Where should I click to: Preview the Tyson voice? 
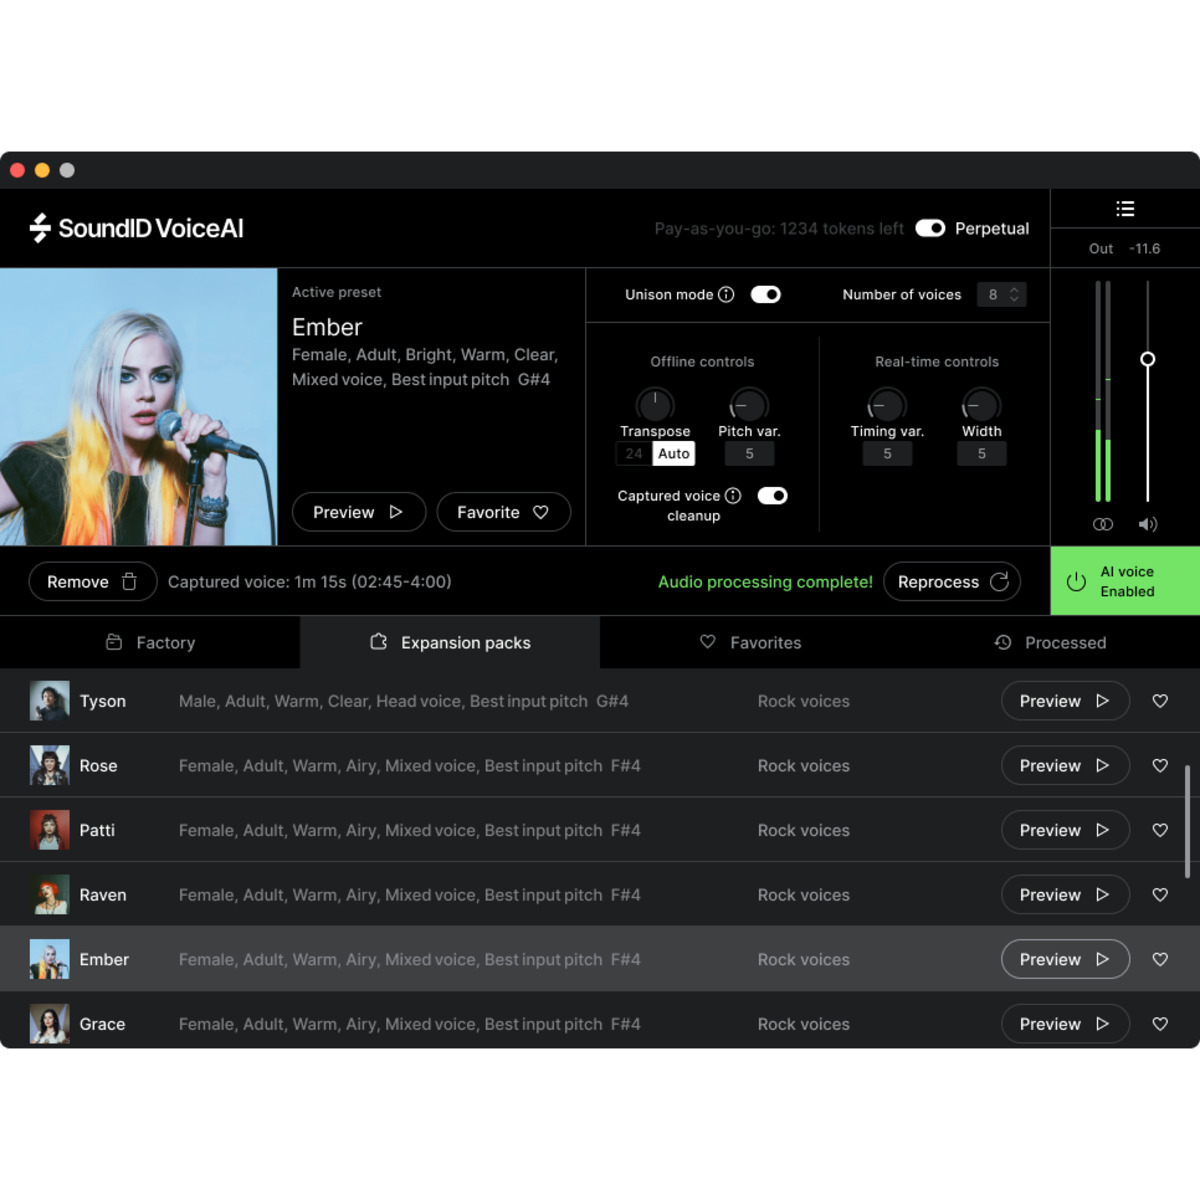[x=1065, y=701]
